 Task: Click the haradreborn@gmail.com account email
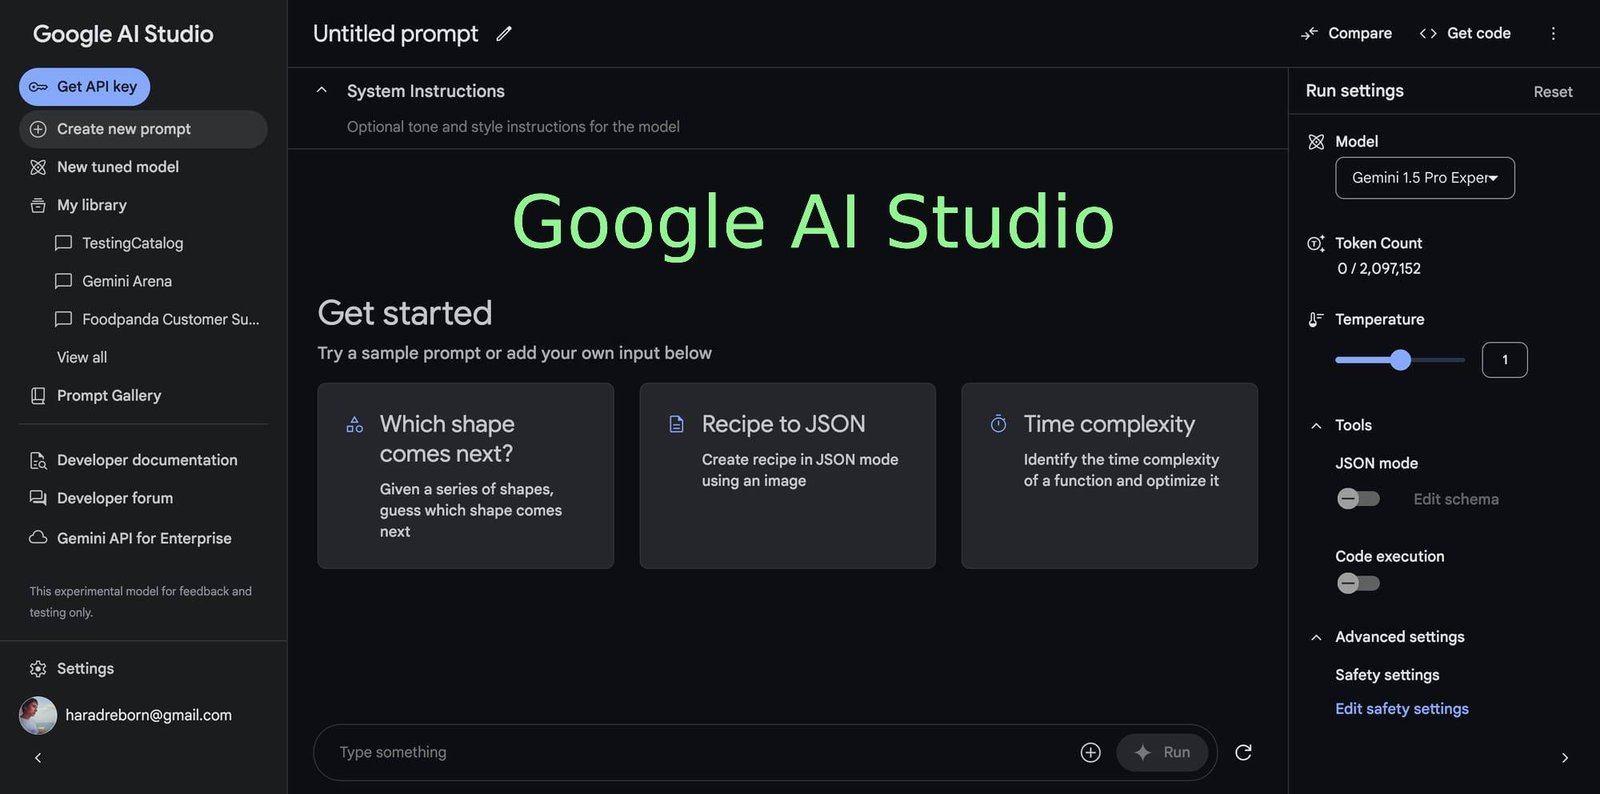point(148,715)
